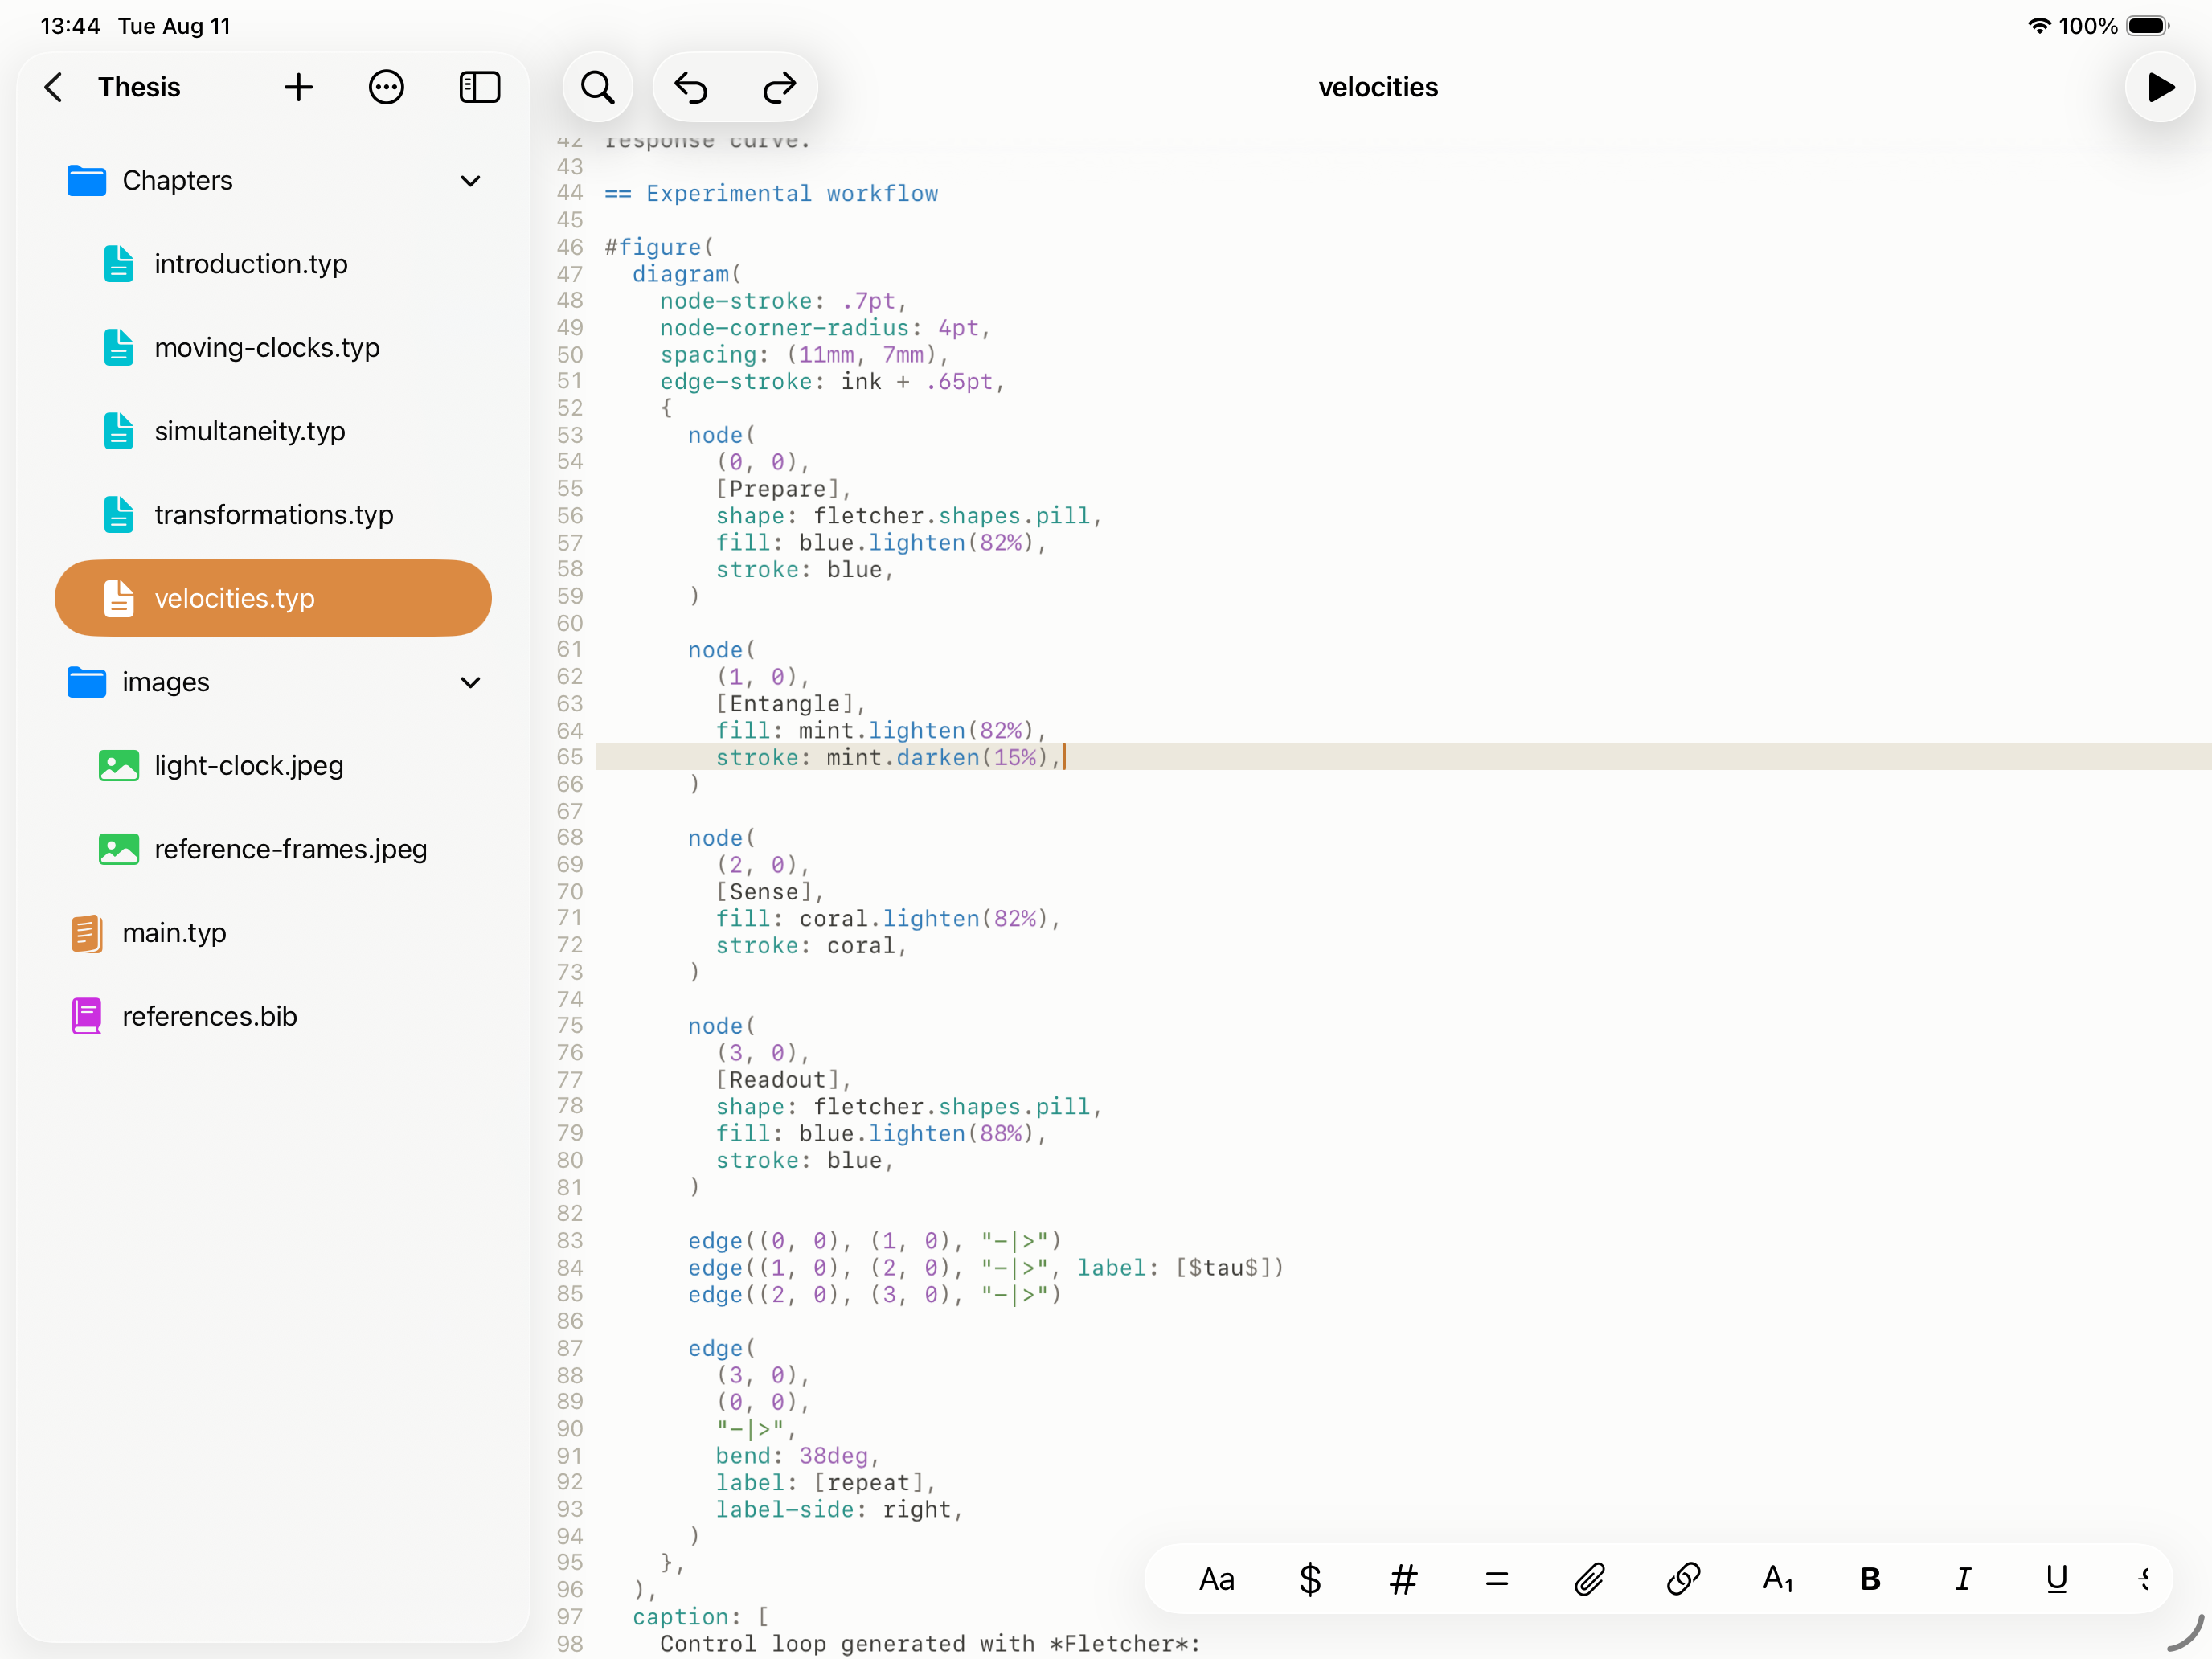Add a new file with plus icon

[298, 87]
